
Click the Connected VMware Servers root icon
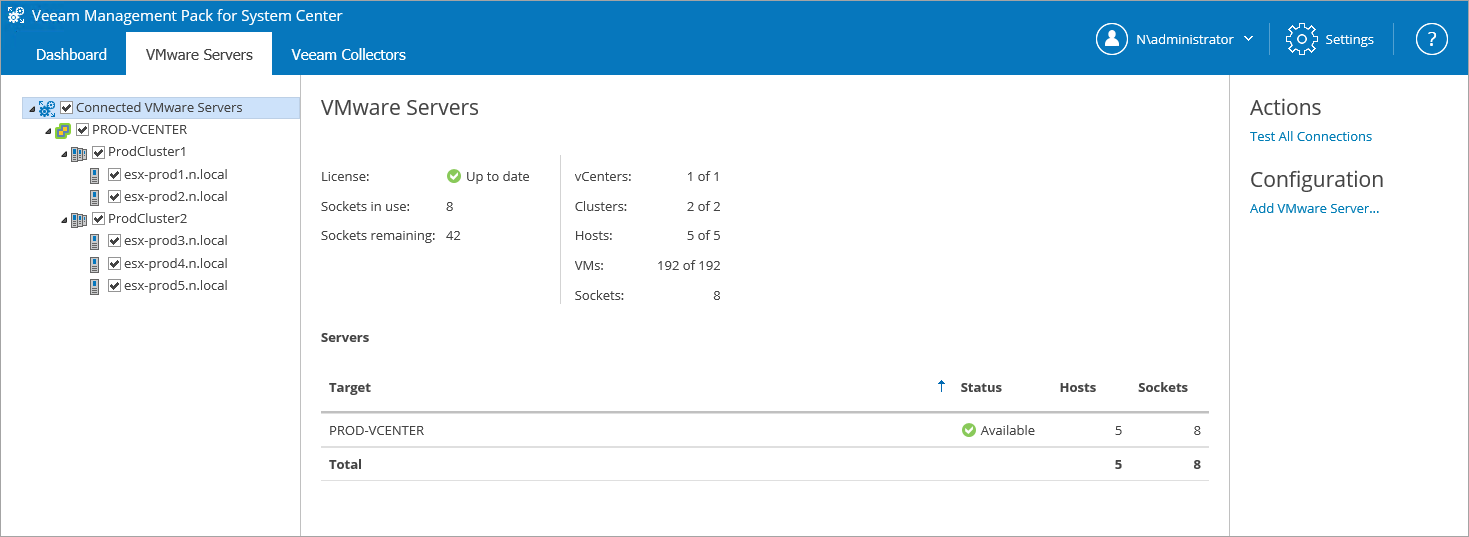click(47, 108)
